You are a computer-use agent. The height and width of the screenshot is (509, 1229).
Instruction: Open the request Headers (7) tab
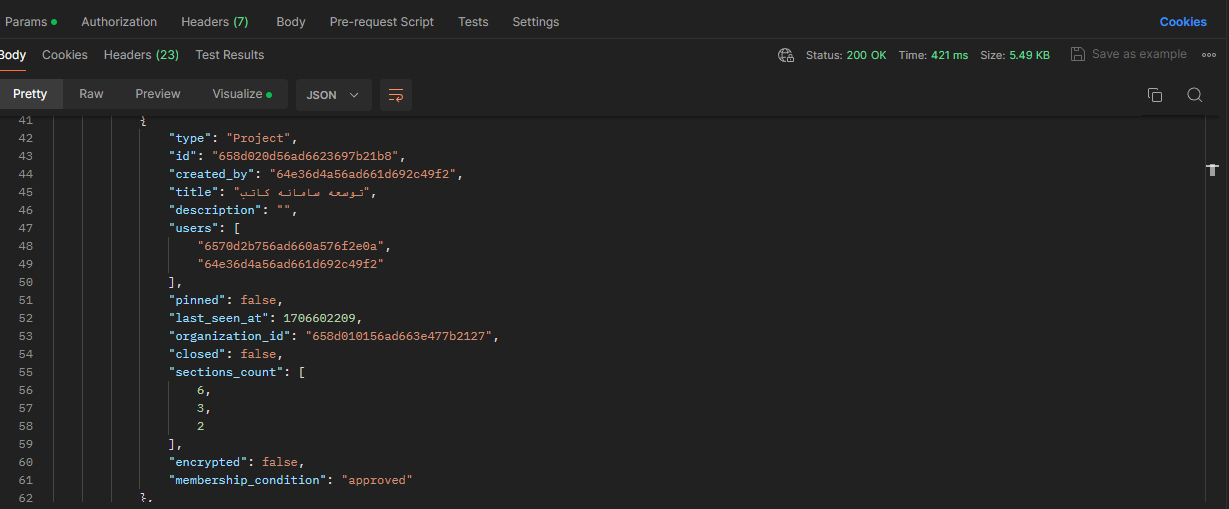[214, 22]
